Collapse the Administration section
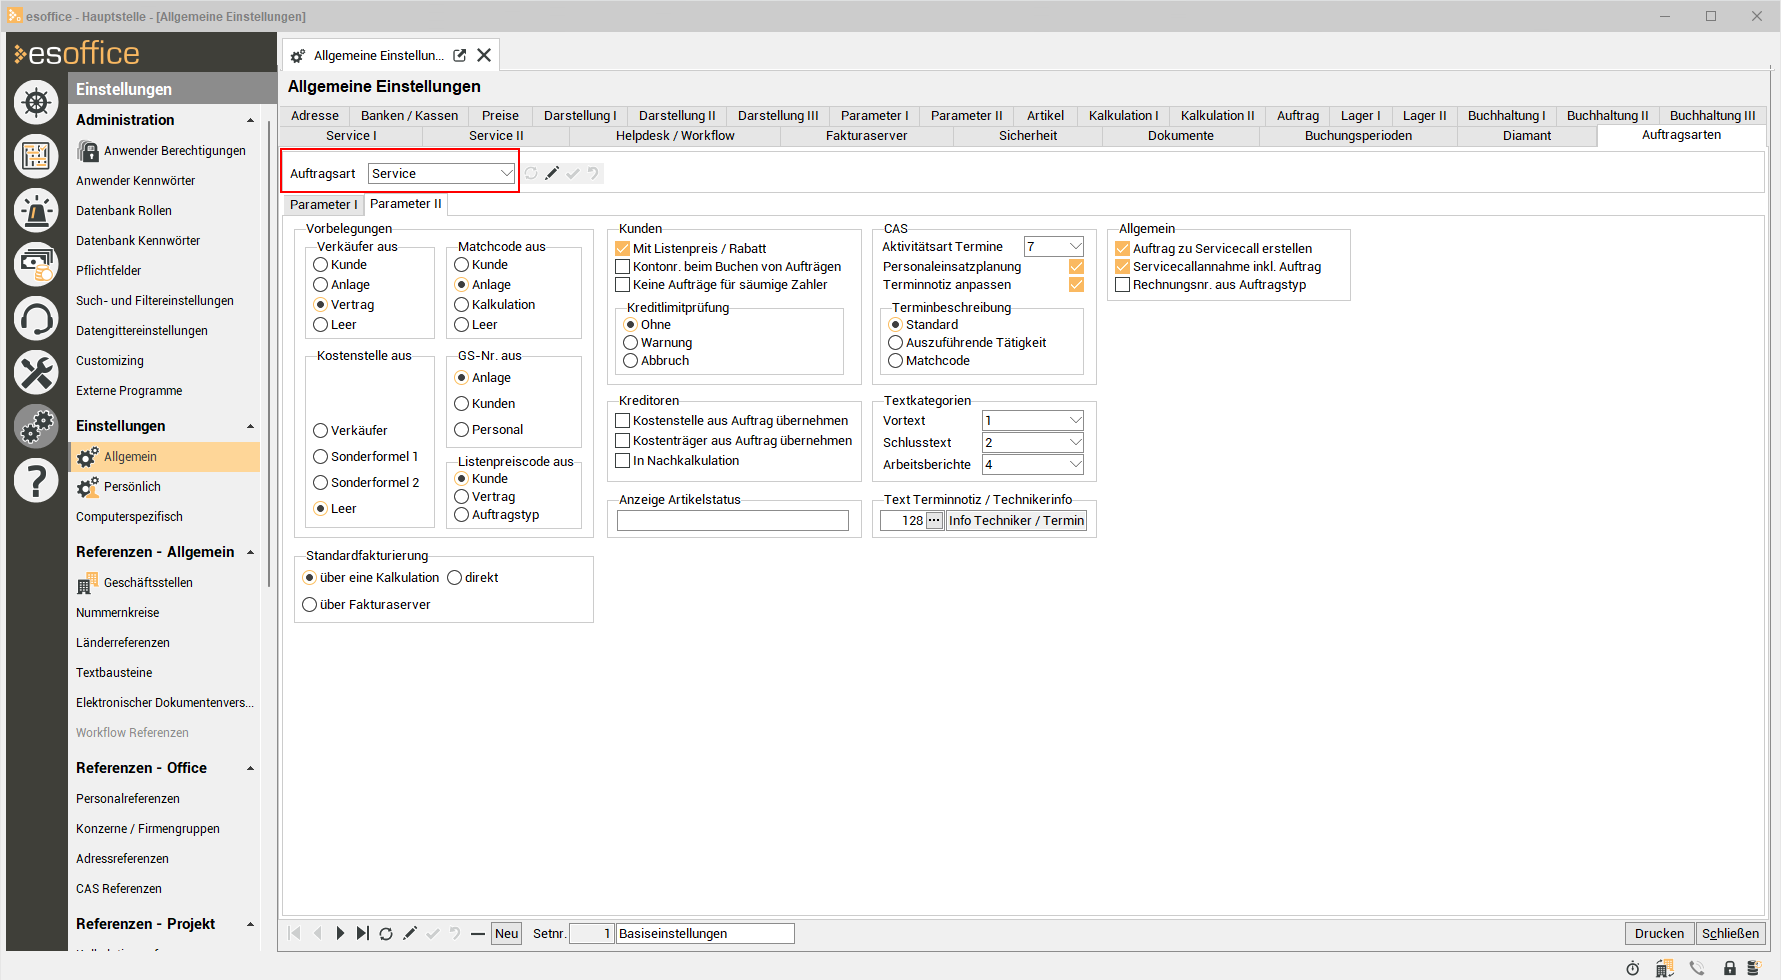Screen dimensions: 1781x980 (x=250, y=120)
